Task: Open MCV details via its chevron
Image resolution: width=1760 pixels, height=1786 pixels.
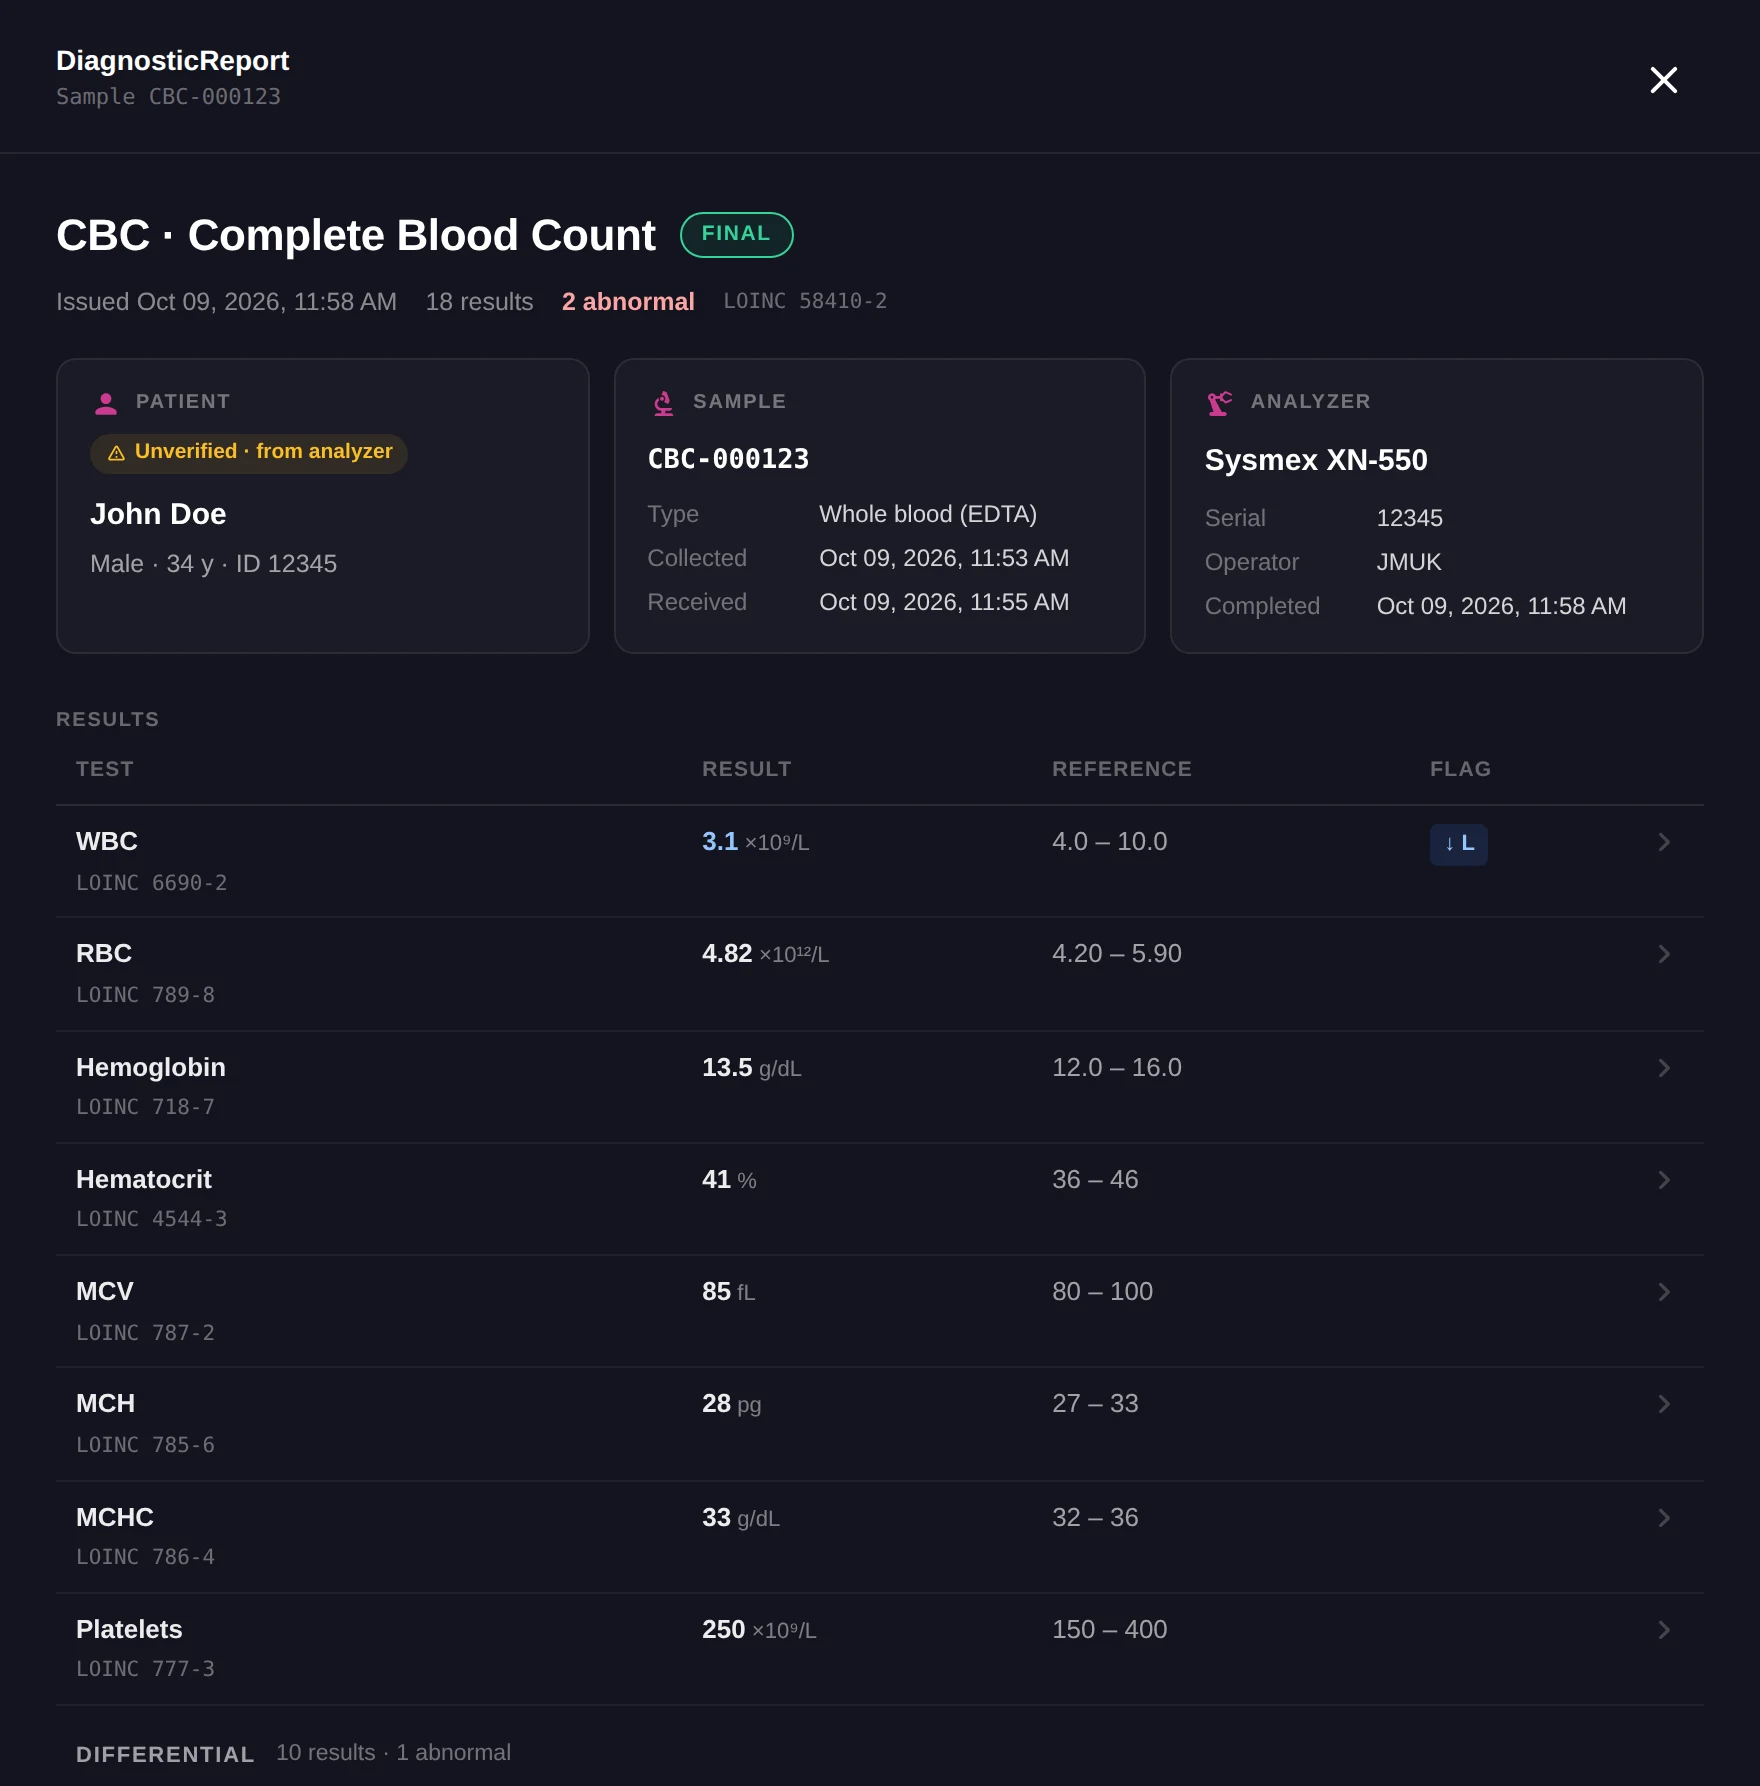Action: coord(1664,1292)
